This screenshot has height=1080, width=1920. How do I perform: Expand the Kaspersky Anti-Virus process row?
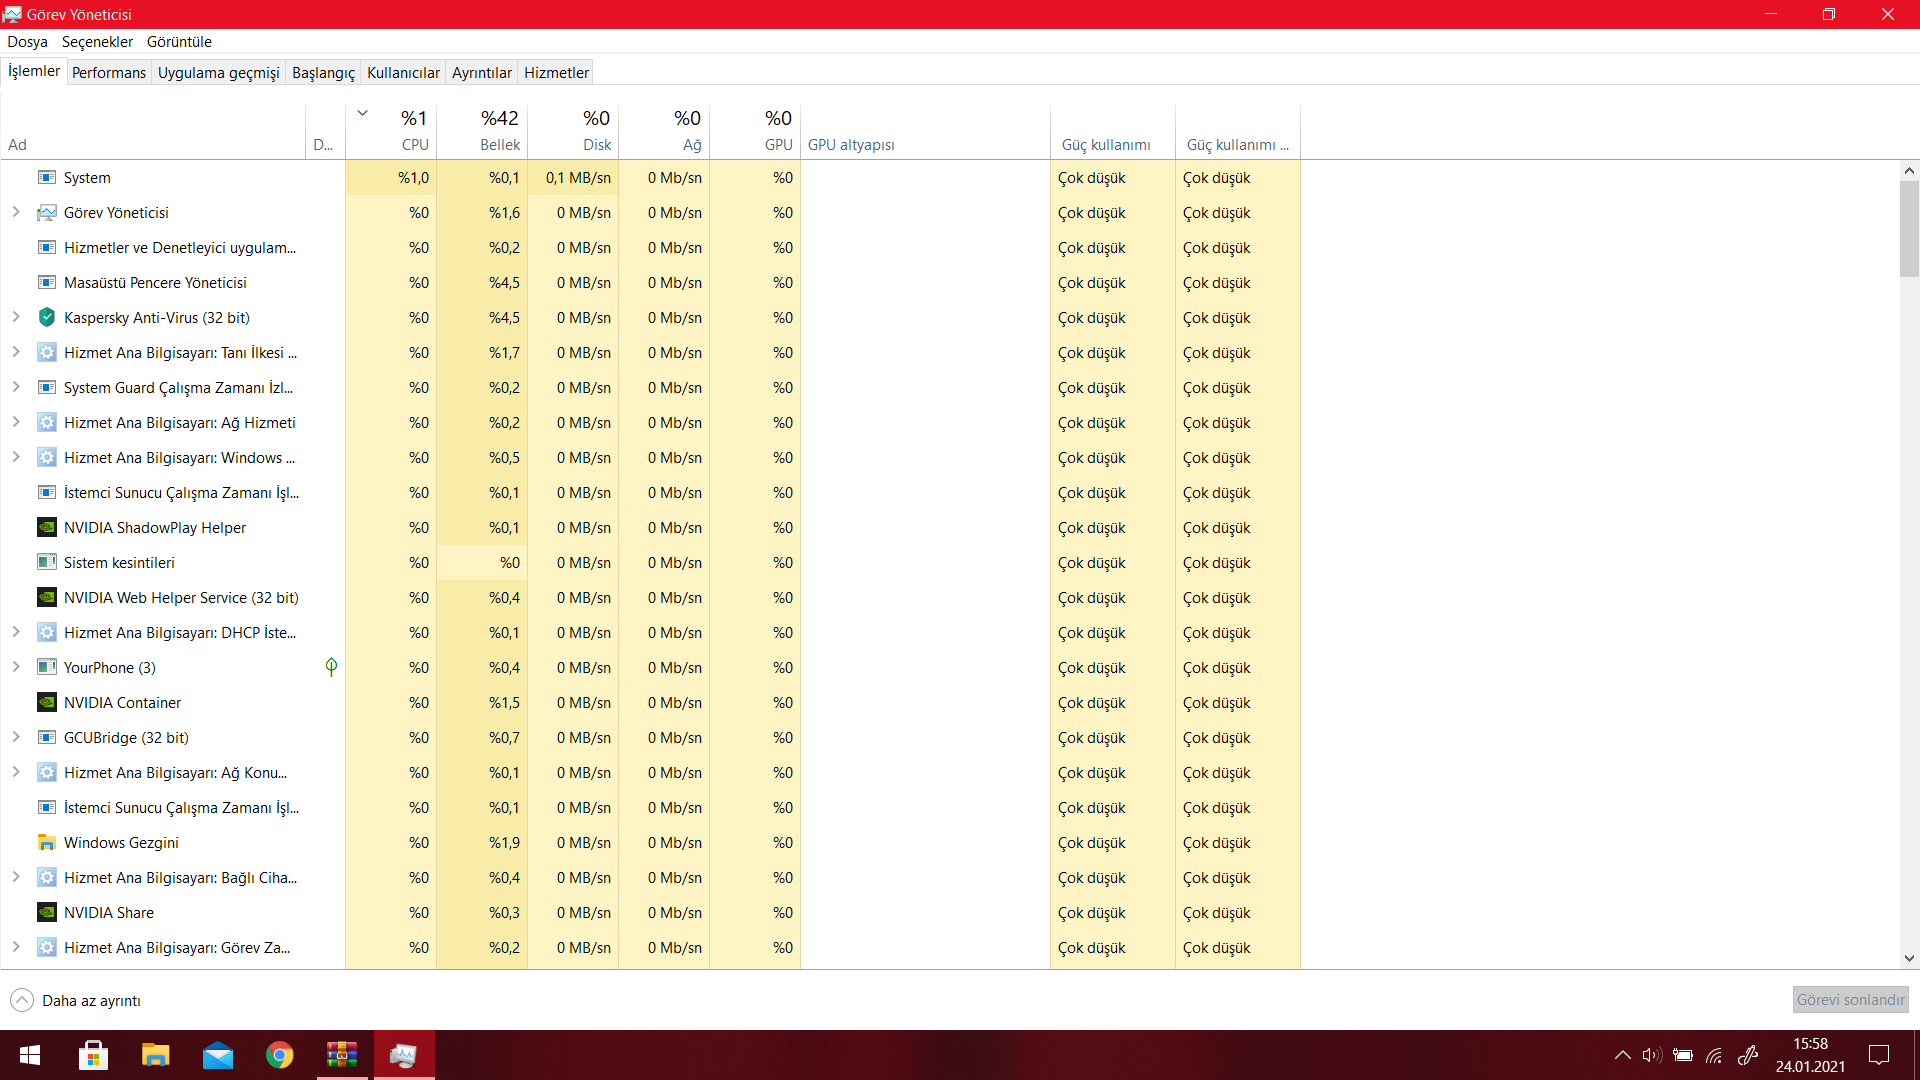(16, 317)
